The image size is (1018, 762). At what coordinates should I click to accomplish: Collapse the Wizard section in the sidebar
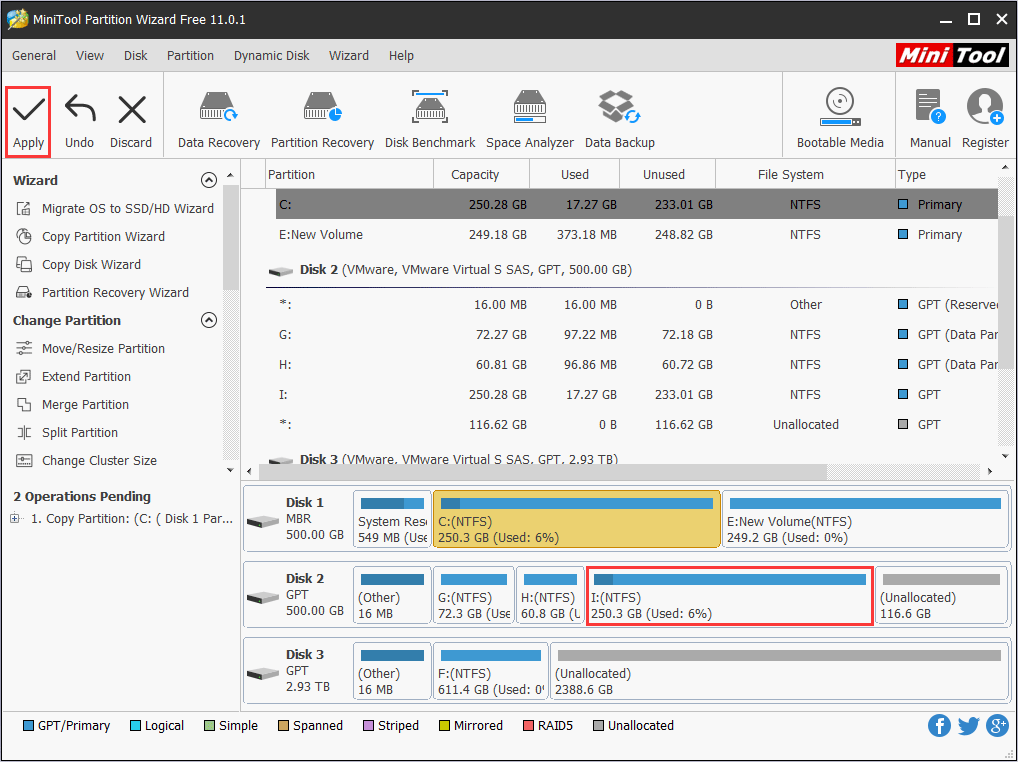209,181
